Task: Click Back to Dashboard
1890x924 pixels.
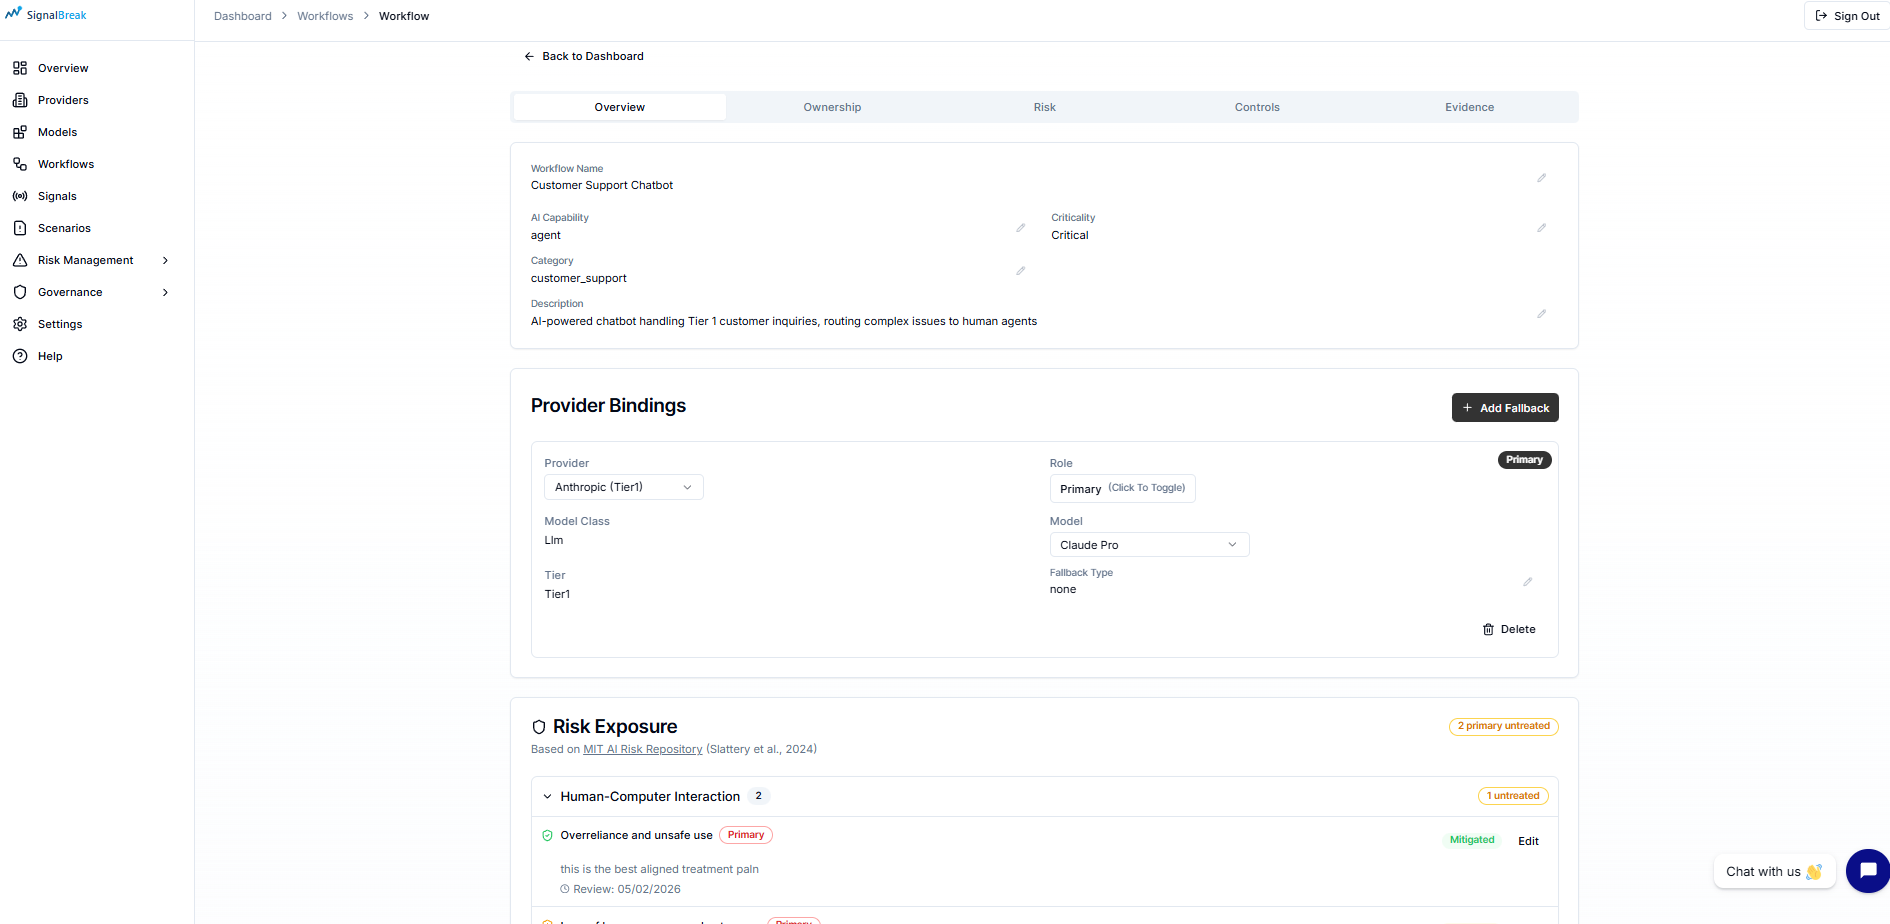Action: [x=584, y=56]
